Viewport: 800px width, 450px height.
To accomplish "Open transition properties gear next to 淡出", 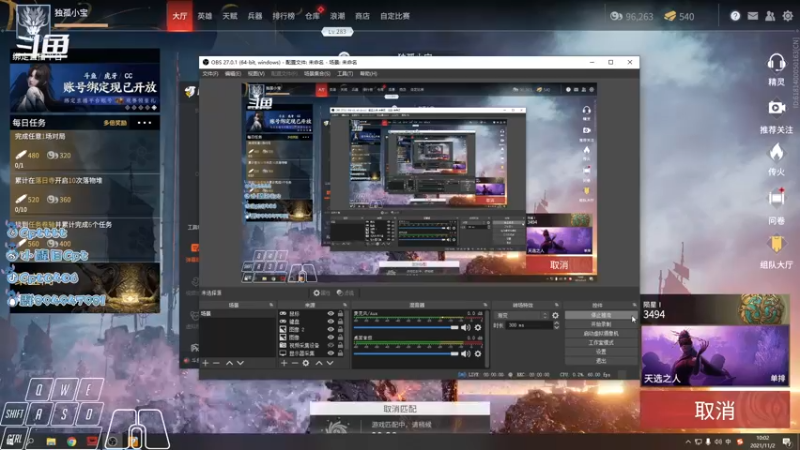I will pyautogui.click(x=555, y=315).
